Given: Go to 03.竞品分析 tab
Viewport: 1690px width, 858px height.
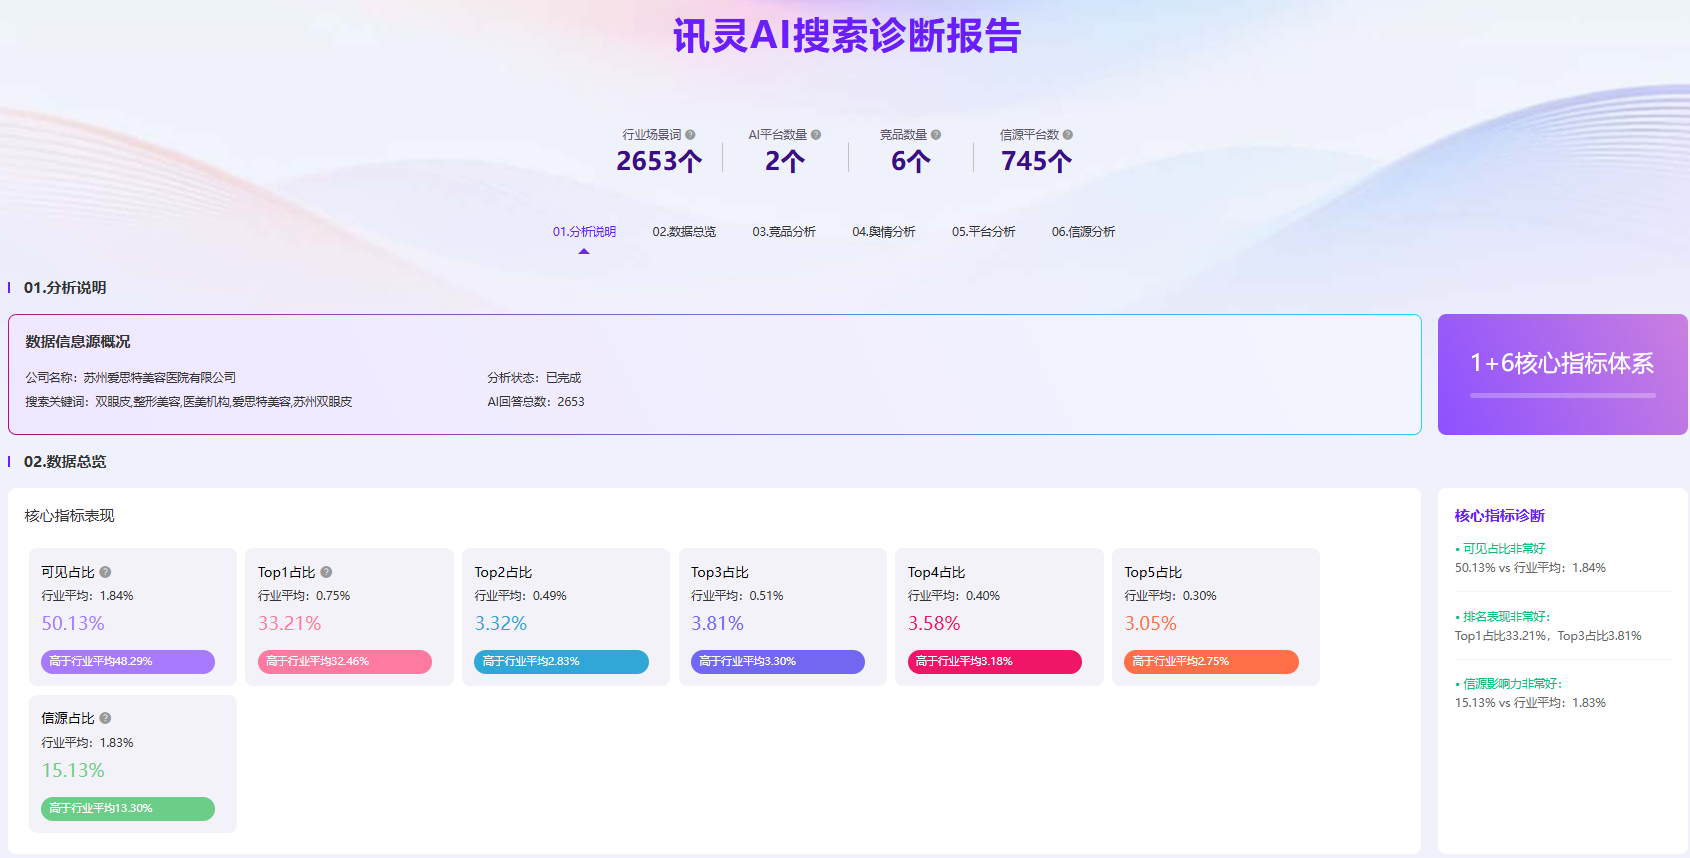Looking at the screenshot, I should point(784,232).
